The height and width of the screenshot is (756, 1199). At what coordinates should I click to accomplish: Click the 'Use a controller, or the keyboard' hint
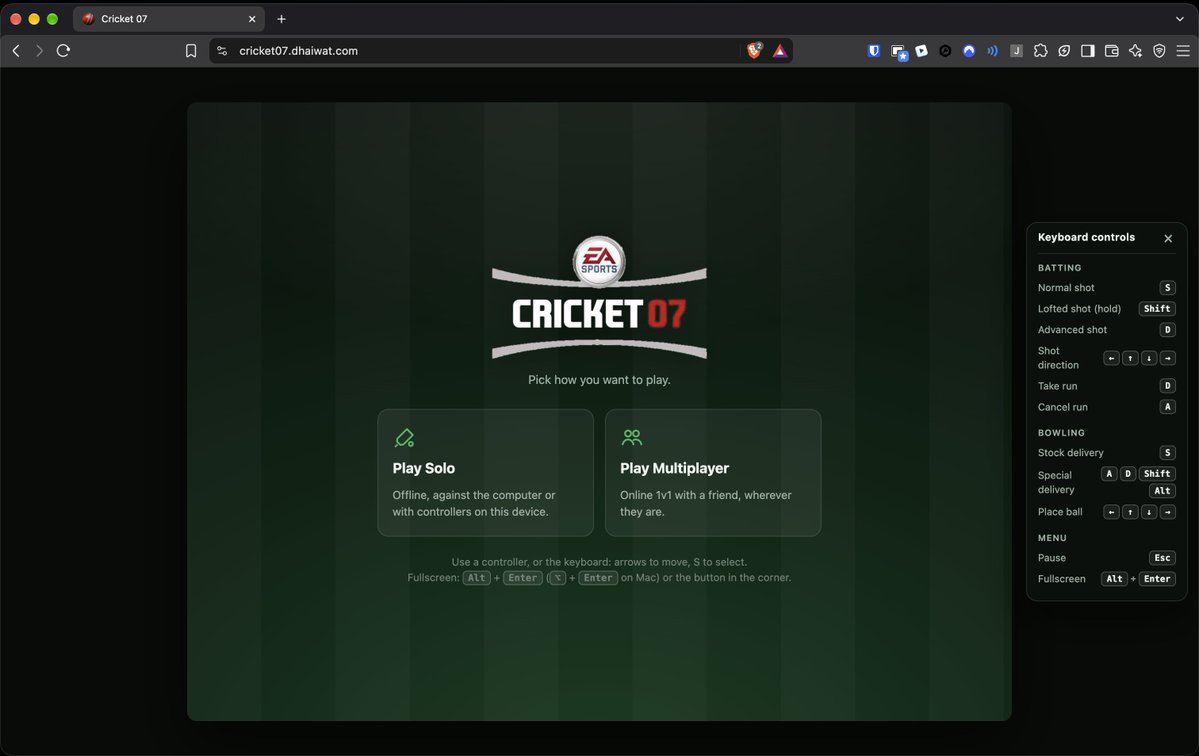coord(600,562)
